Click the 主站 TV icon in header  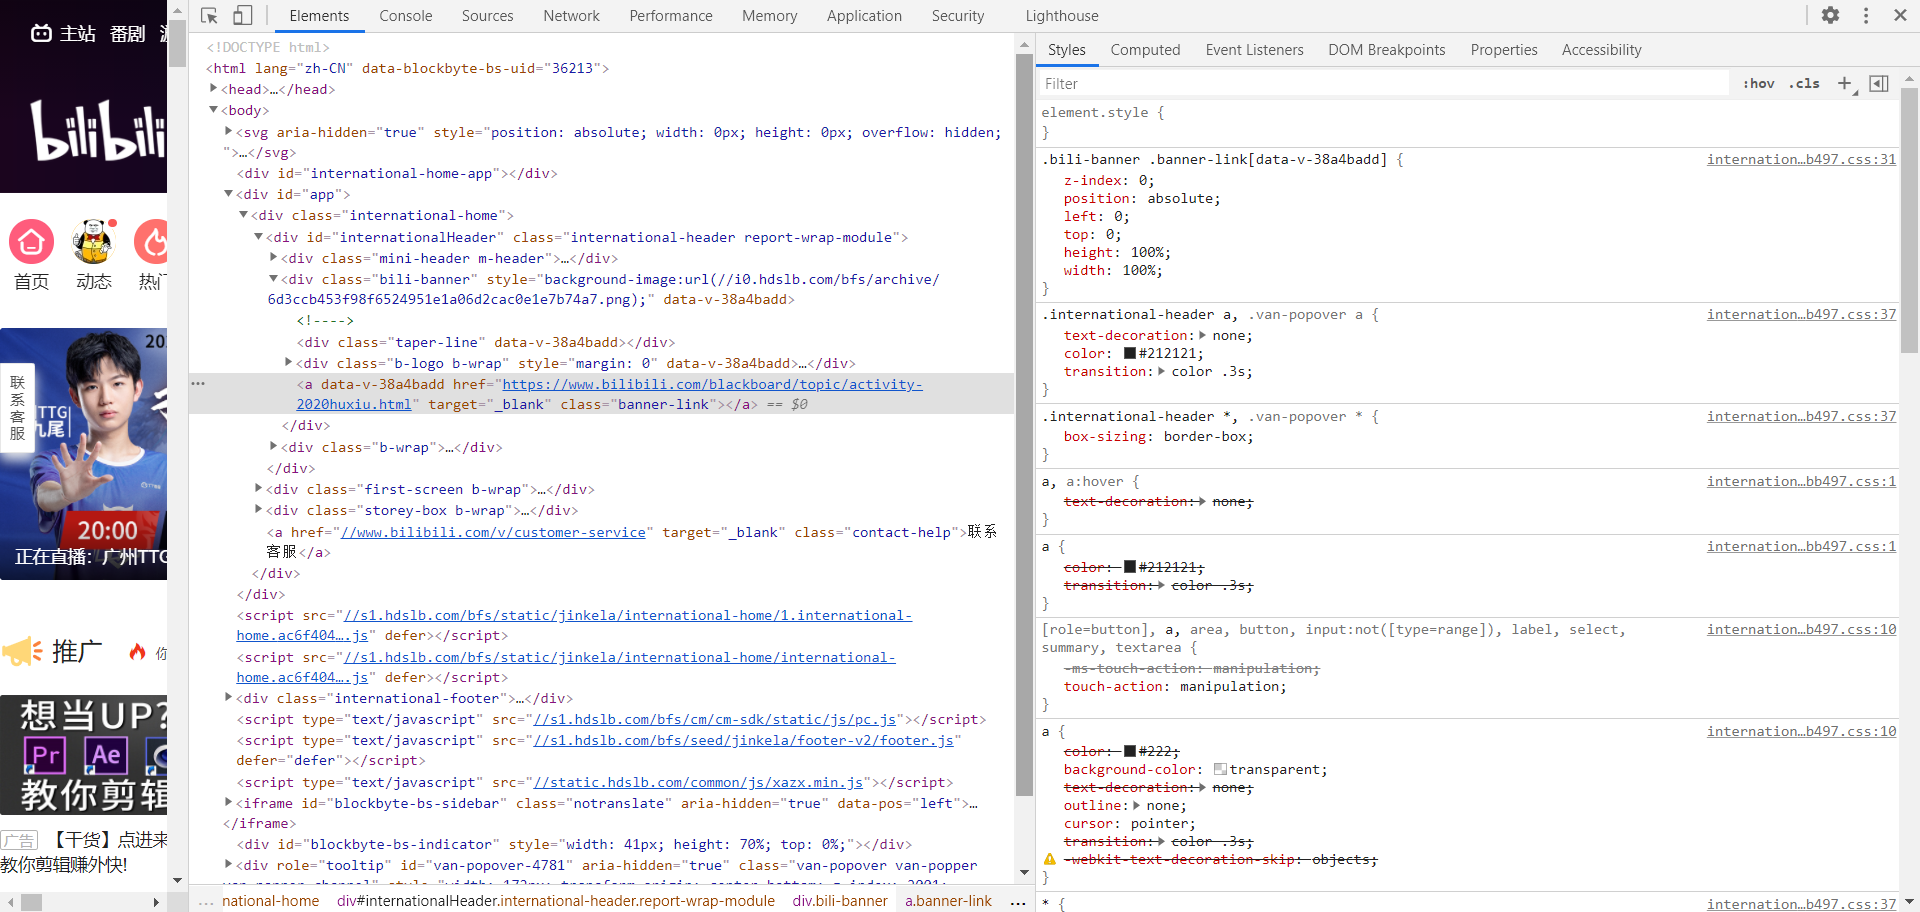[41, 34]
